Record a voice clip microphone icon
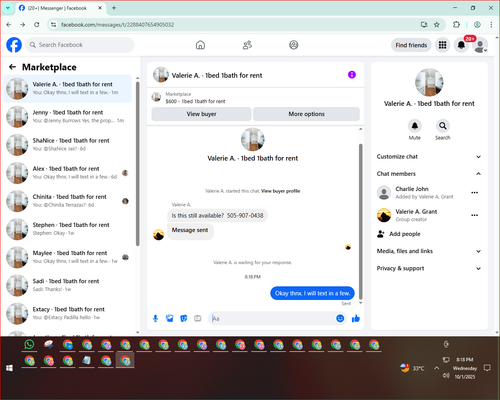 click(155, 318)
